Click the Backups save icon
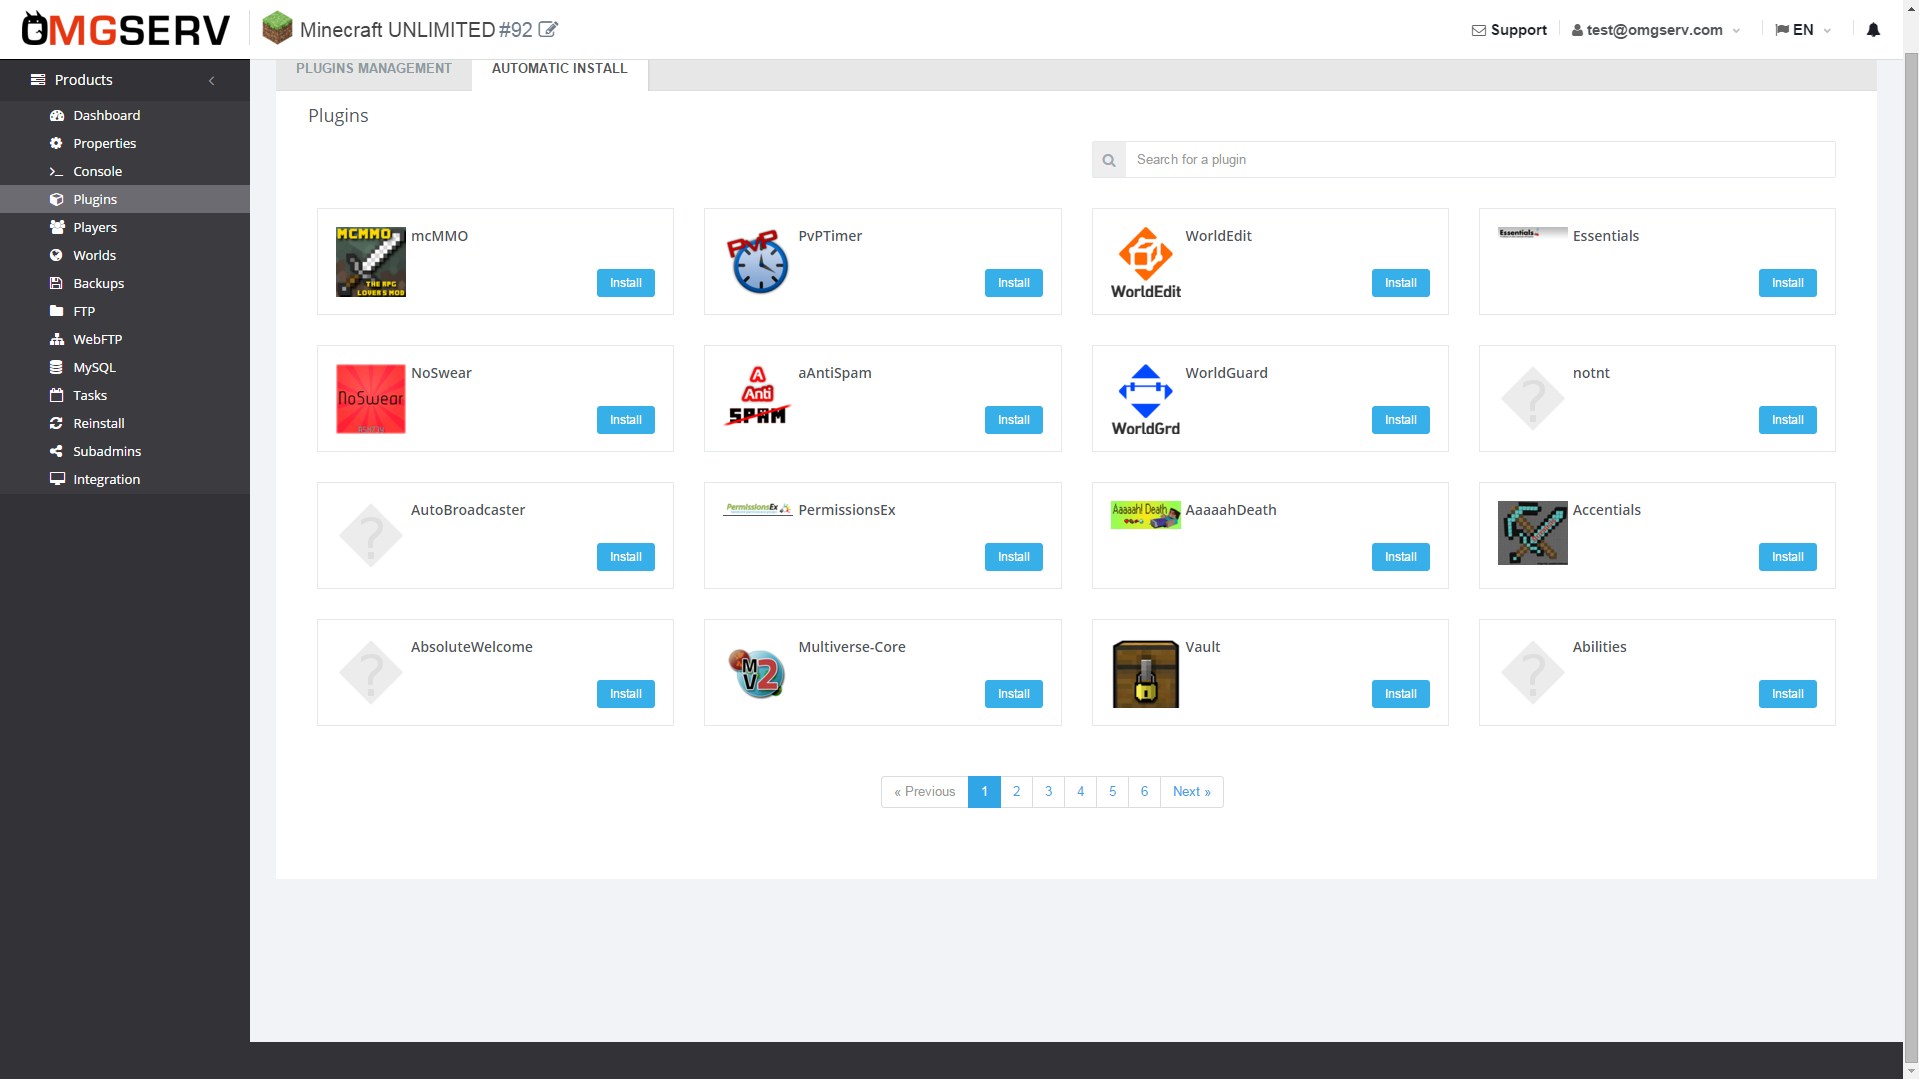This screenshot has height=1079, width=1919. click(57, 283)
